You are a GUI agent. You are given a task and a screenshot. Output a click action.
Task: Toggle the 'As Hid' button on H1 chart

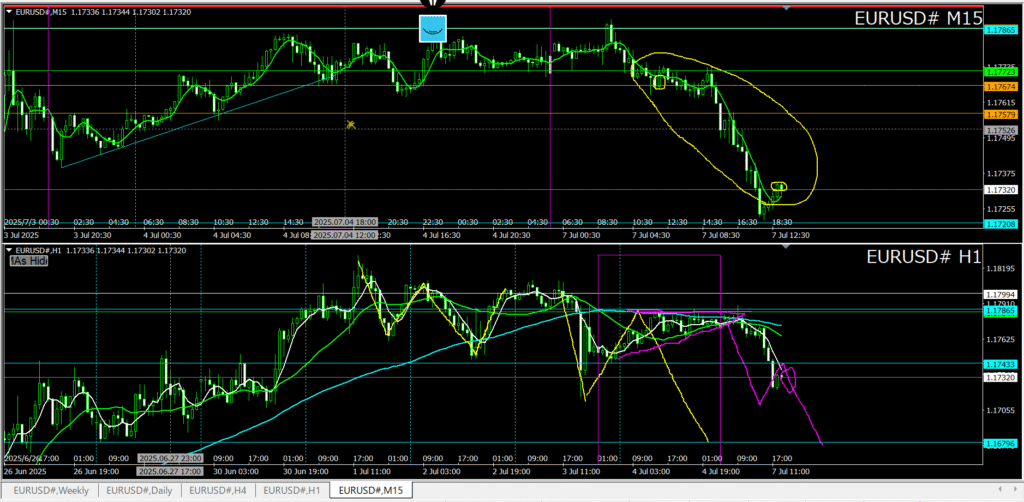(x=29, y=260)
